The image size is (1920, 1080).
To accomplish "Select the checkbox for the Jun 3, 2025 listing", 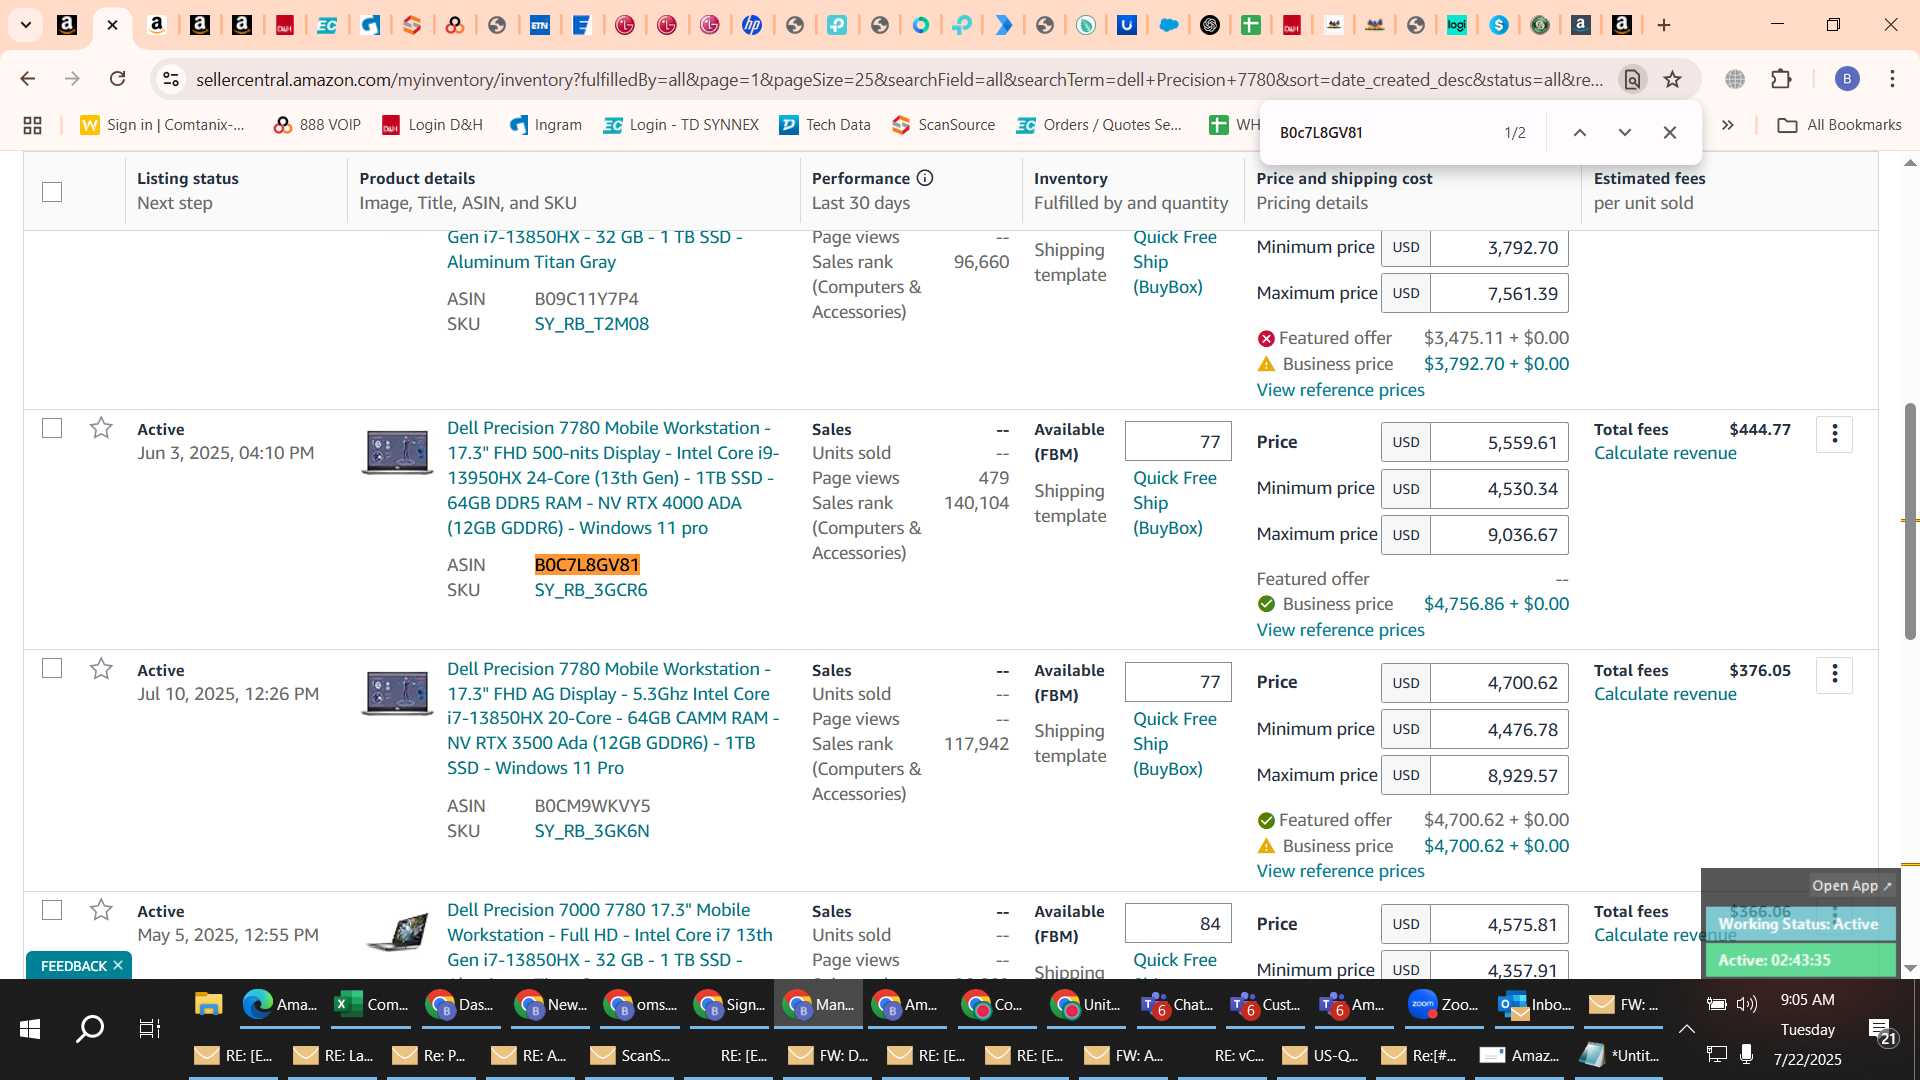I will 52,428.
